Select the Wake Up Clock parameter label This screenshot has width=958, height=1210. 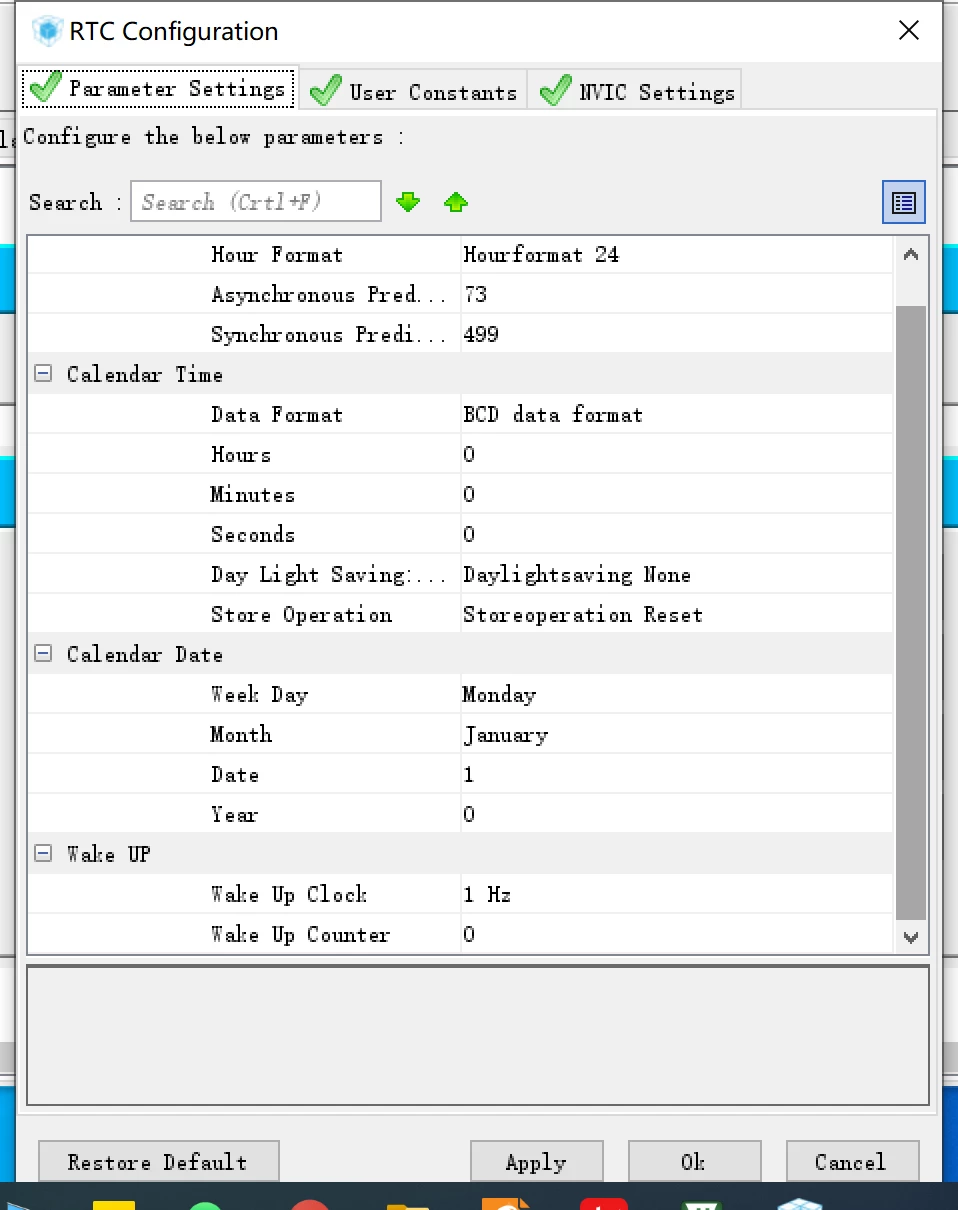(289, 894)
